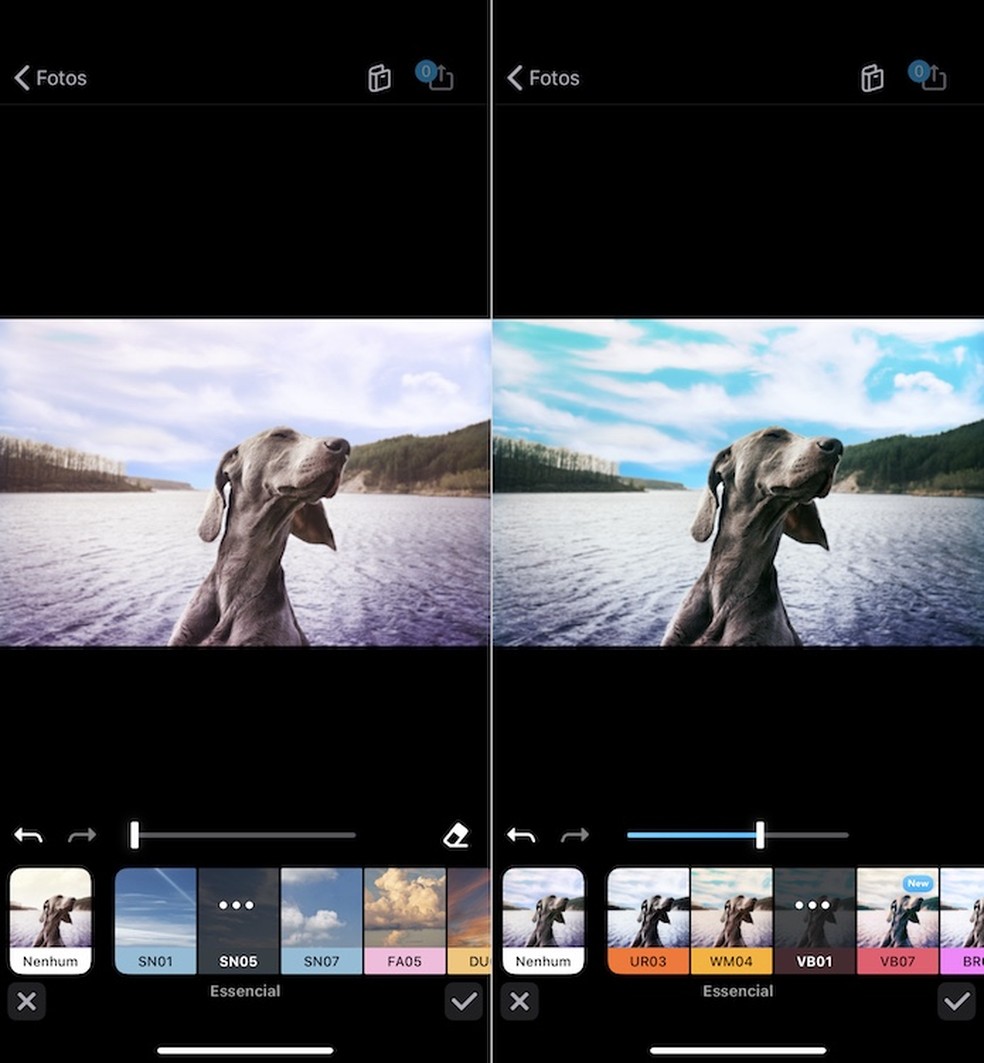Tap the Essencial category label
The width and height of the screenshot is (984, 1063).
coord(245,991)
